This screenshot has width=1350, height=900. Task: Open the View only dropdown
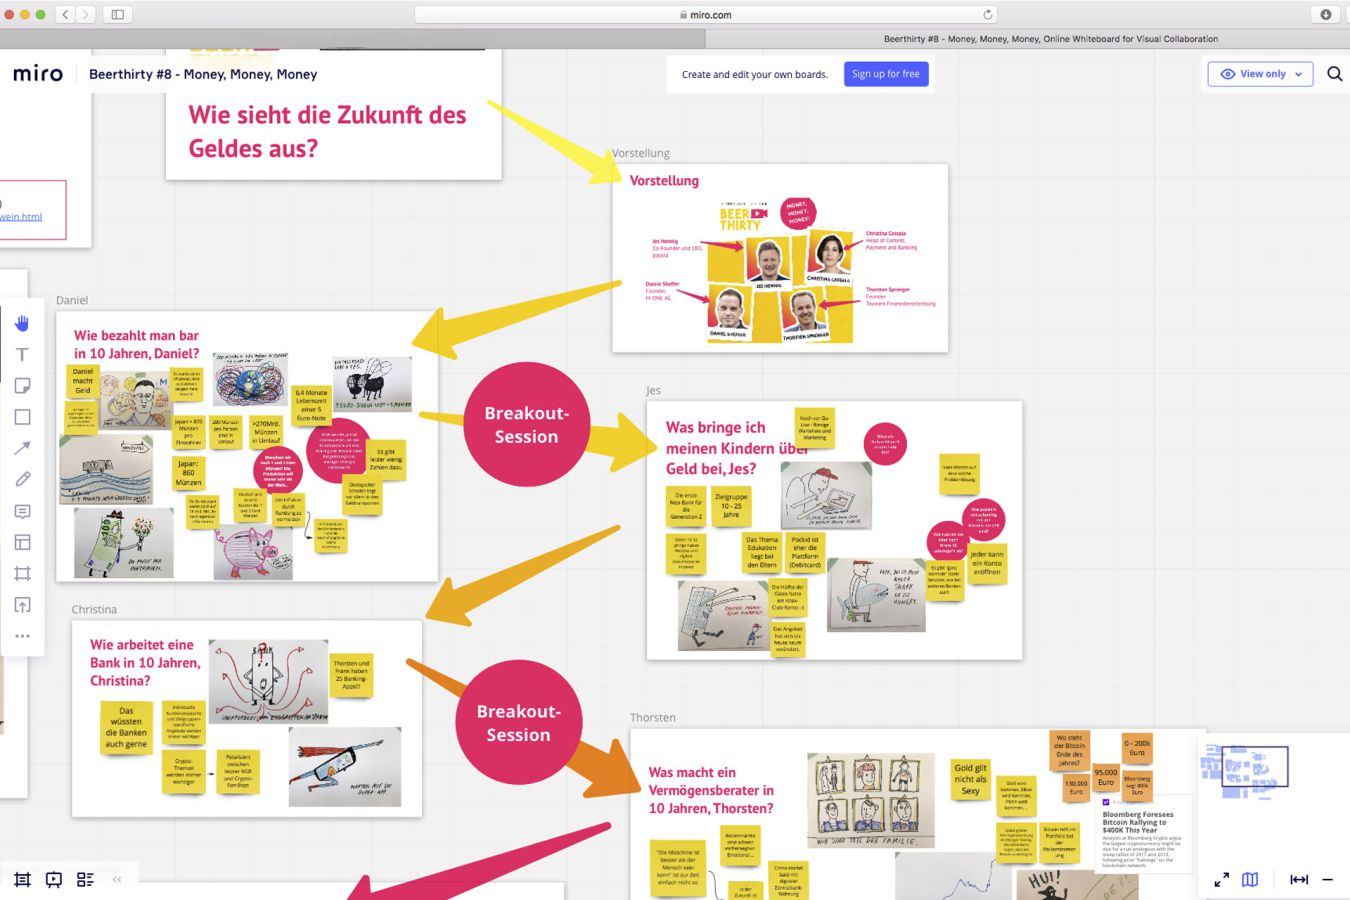[x=1260, y=74]
